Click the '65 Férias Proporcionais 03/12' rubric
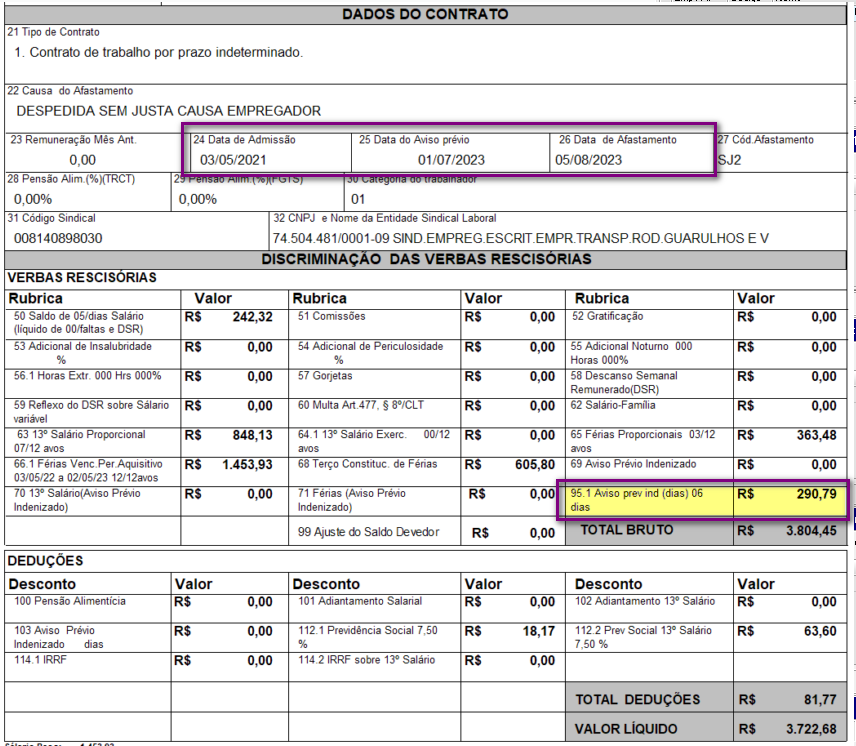 (643, 441)
